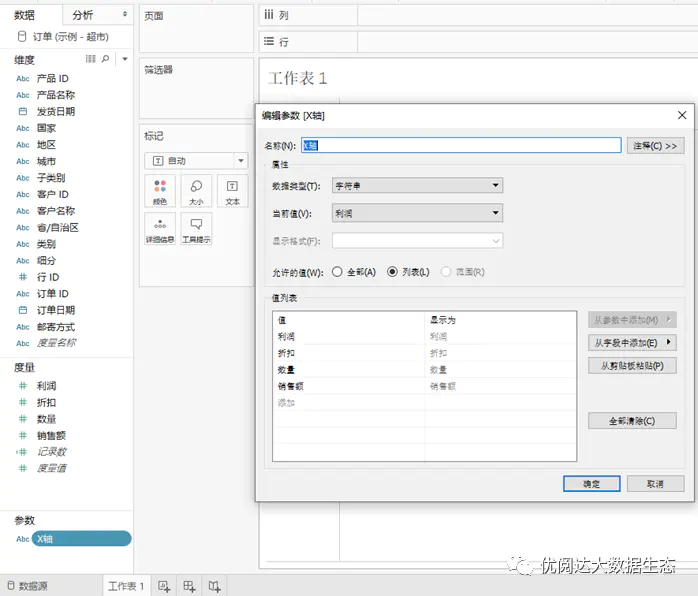Open the 当前值 dropdown showing 利润
Screen dimensions: 698x596
click(x=417, y=213)
